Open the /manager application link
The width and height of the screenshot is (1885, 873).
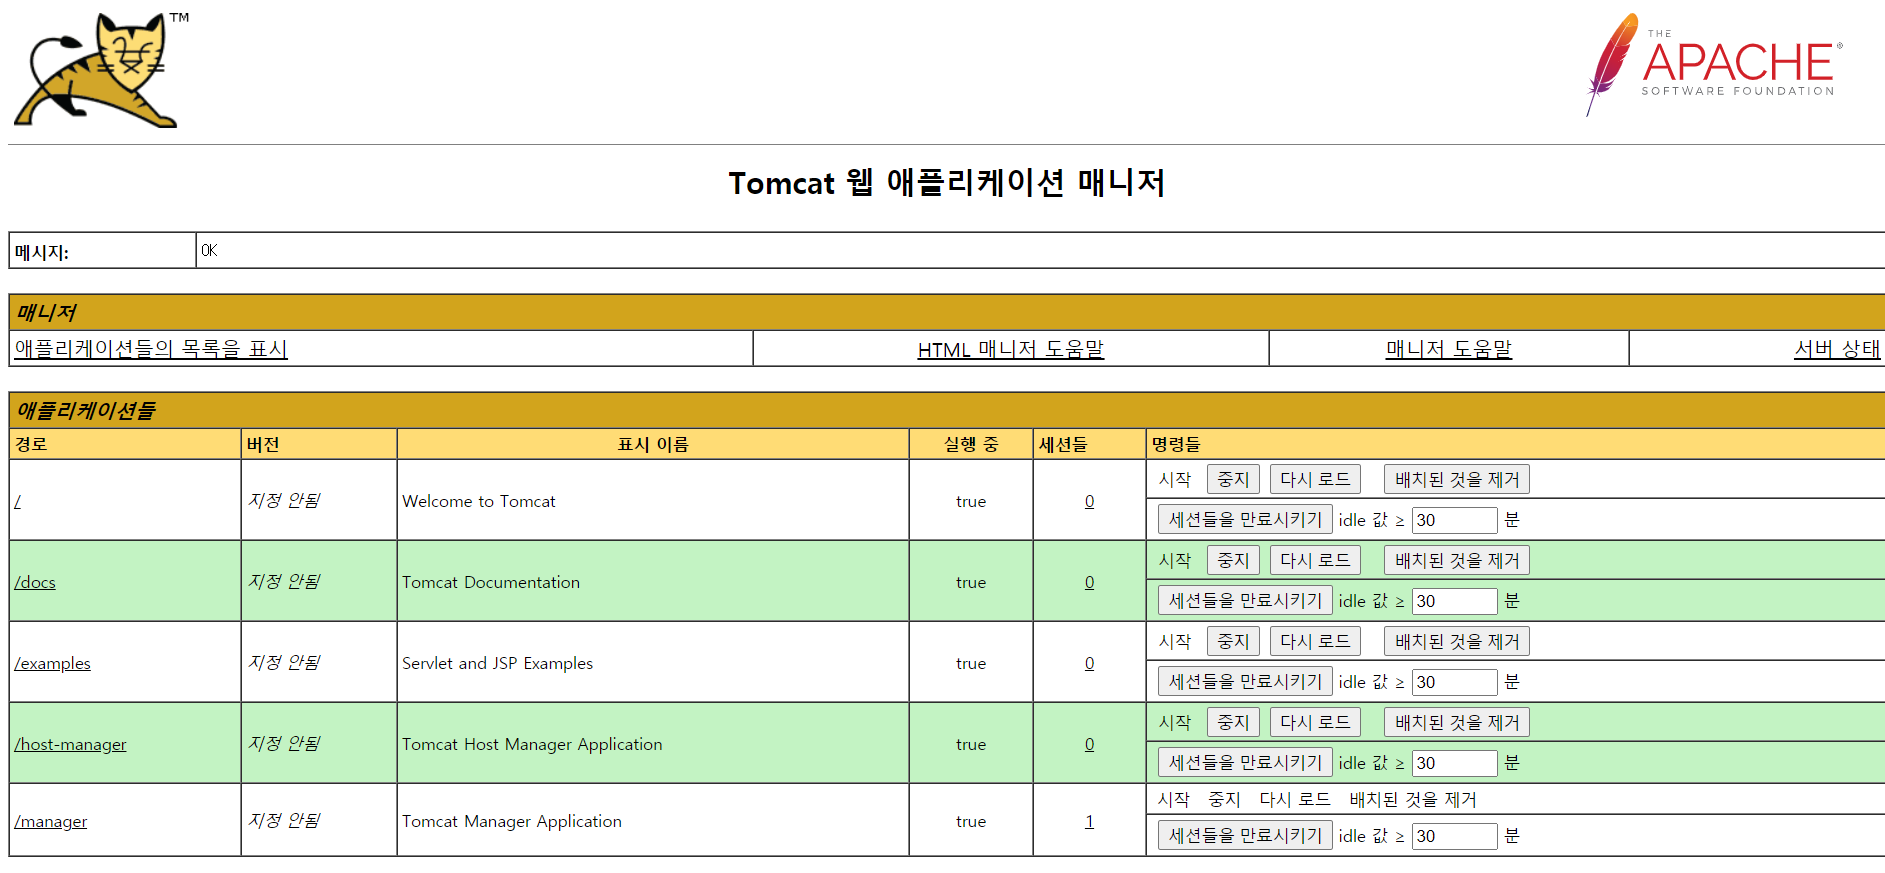[x=51, y=821]
